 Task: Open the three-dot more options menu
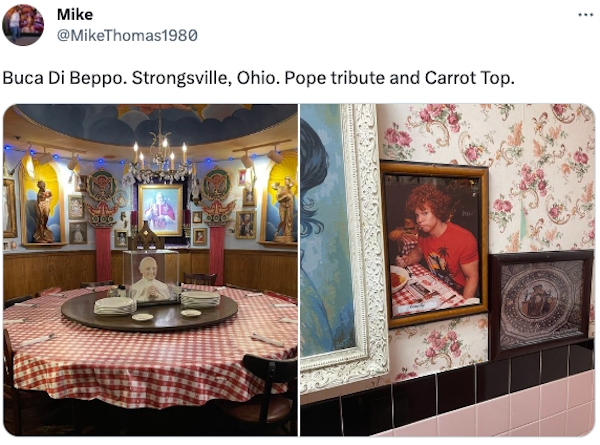[x=585, y=15]
